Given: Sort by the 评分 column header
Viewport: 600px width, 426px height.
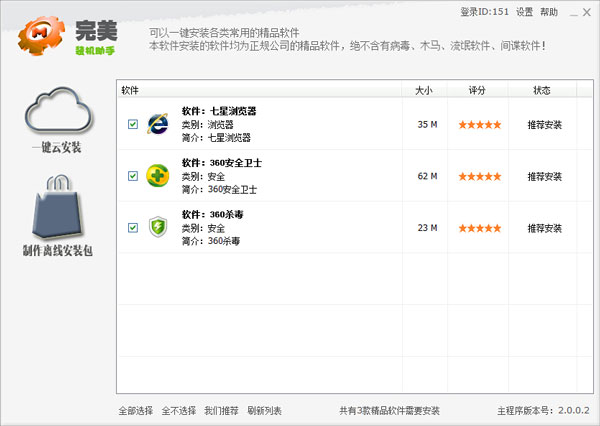Looking at the screenshot, I should click(478, 90).
